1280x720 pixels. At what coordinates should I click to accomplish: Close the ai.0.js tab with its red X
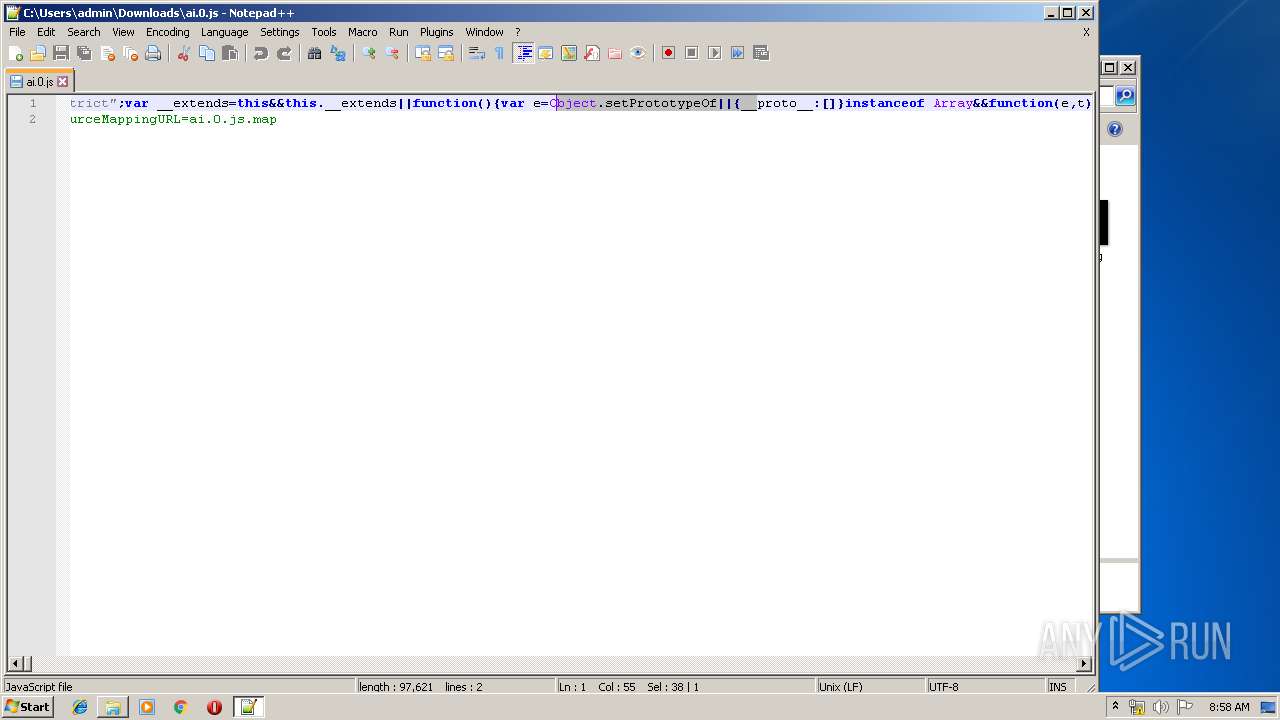pos(63,82)
